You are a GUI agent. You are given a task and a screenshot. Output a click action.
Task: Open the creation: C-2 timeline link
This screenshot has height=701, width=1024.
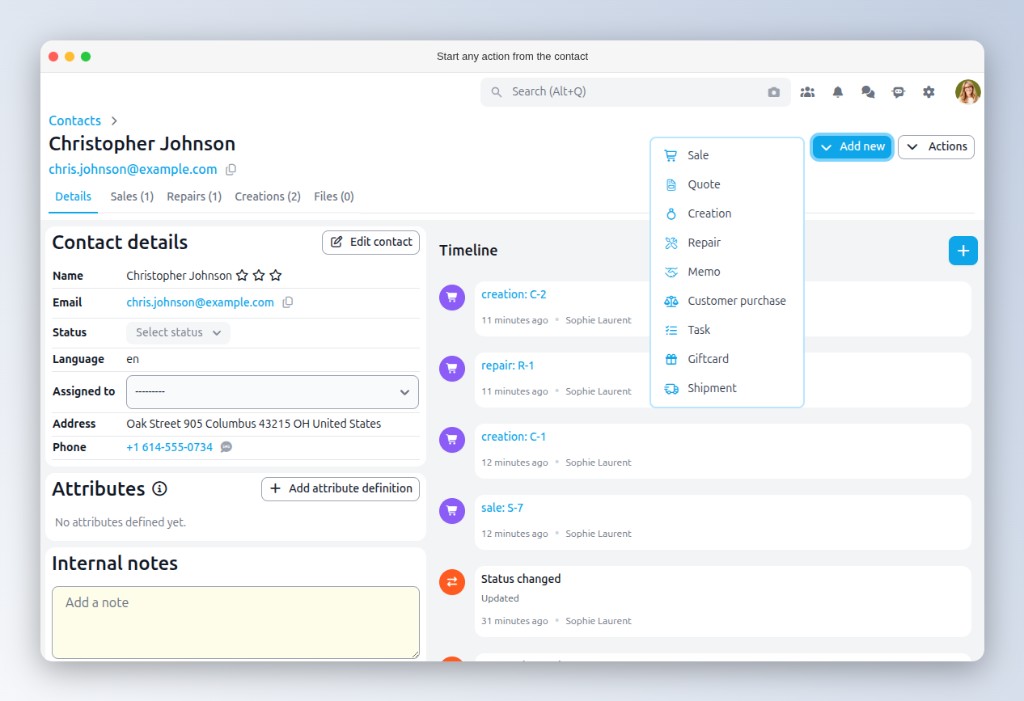513,295
